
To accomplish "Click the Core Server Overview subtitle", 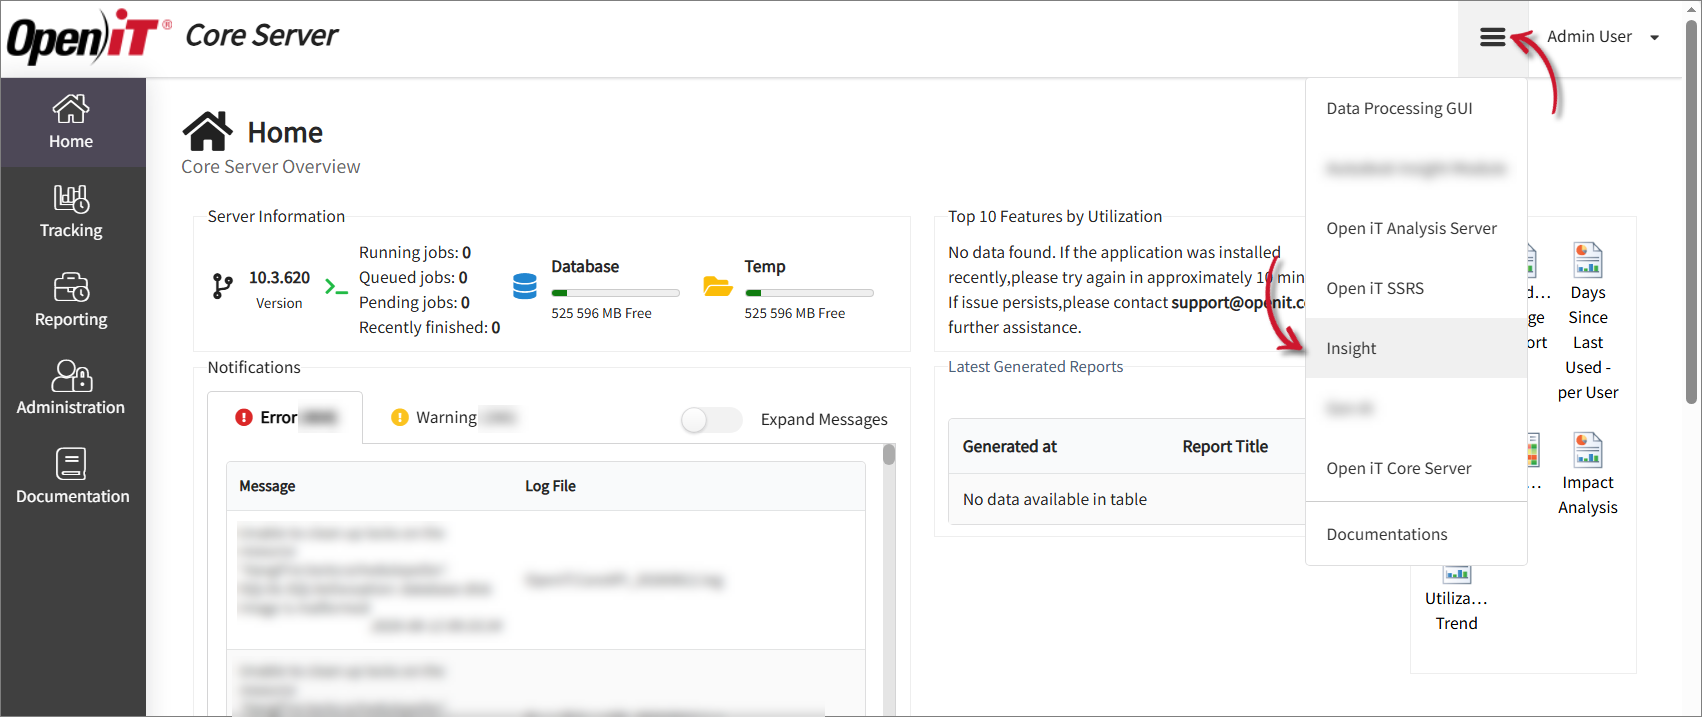I will [271, 167].
